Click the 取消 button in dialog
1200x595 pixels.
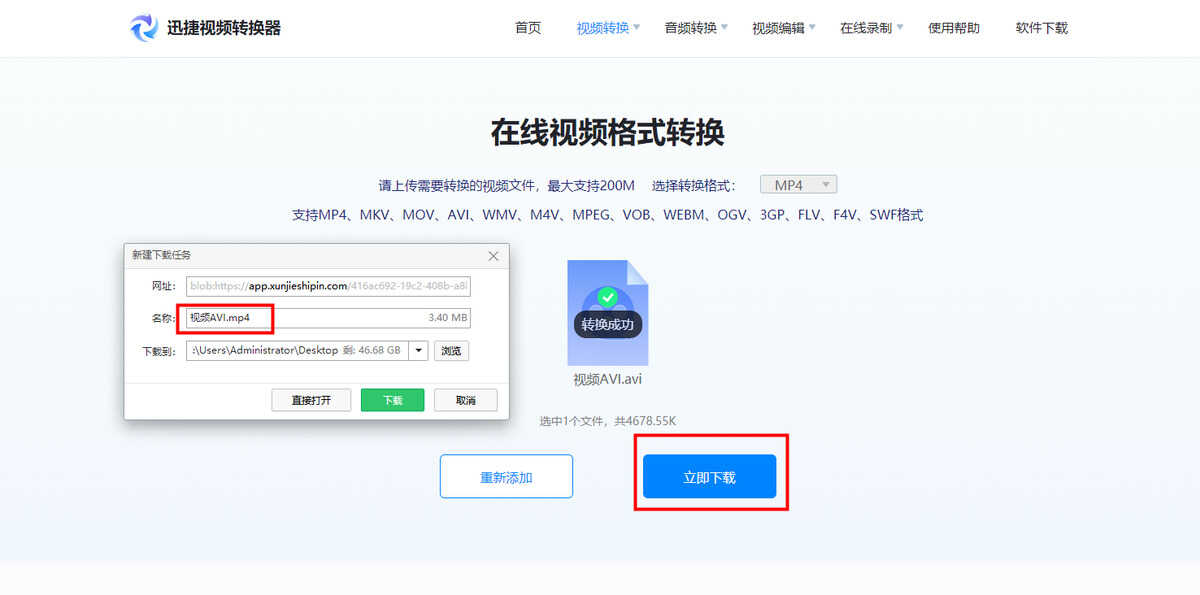click(x=466, y=400)
